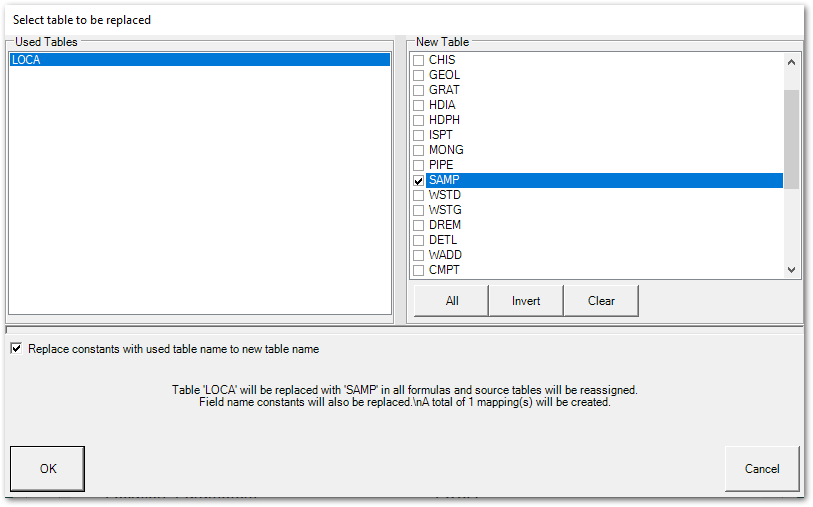Uncheck the SAMP table checkbox
Viewport: 813px width, 507px height.
point(418,180)
